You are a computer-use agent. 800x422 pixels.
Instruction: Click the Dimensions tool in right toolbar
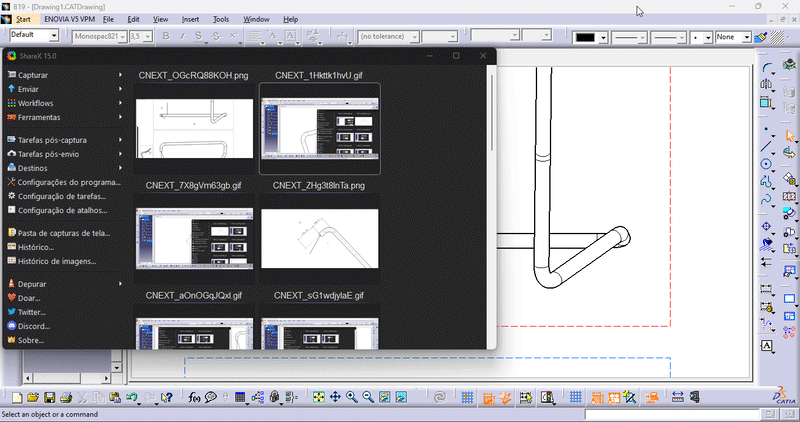pos(766,289)
